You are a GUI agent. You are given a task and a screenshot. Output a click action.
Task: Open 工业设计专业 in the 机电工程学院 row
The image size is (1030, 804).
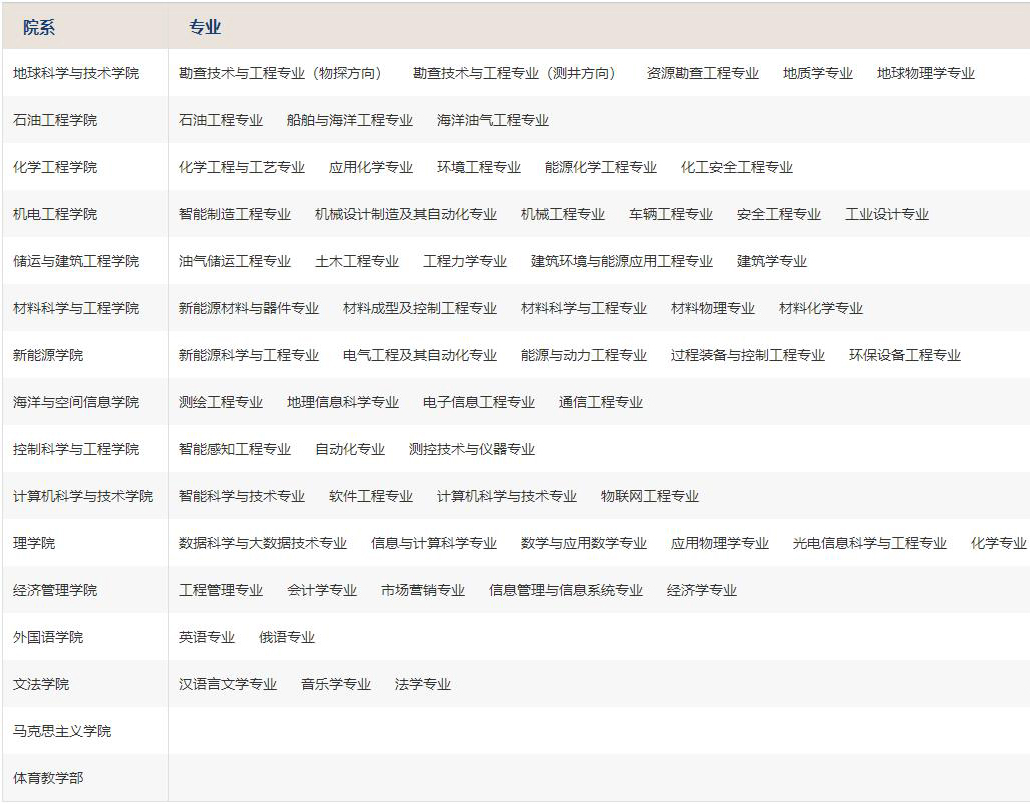(886, 214)
